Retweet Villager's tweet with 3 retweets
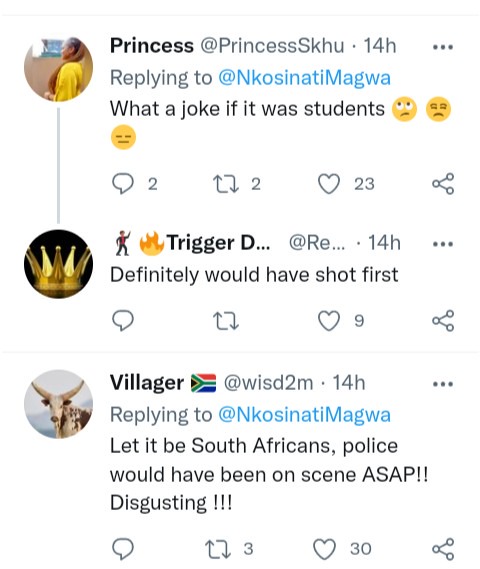 pyautogui.click(x=218, y=549)
